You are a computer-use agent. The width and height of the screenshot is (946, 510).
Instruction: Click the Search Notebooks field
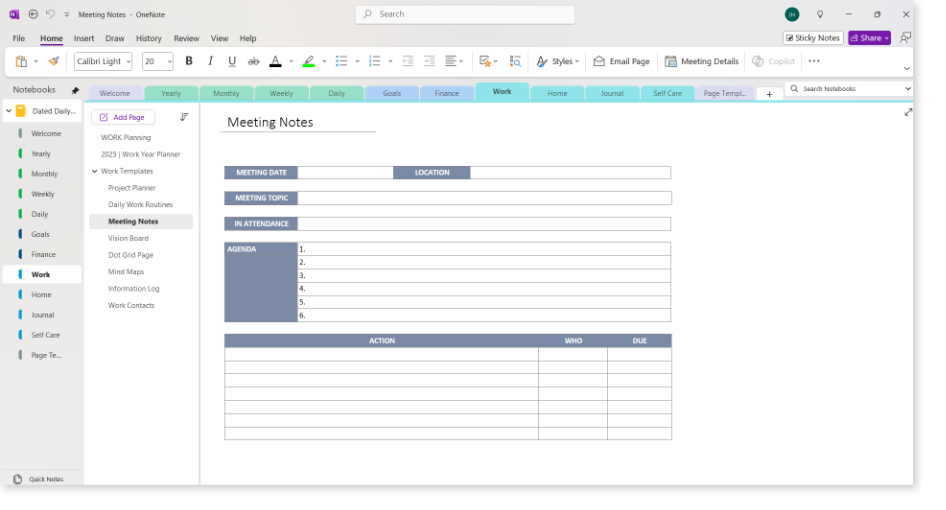(x=849, y=89)
